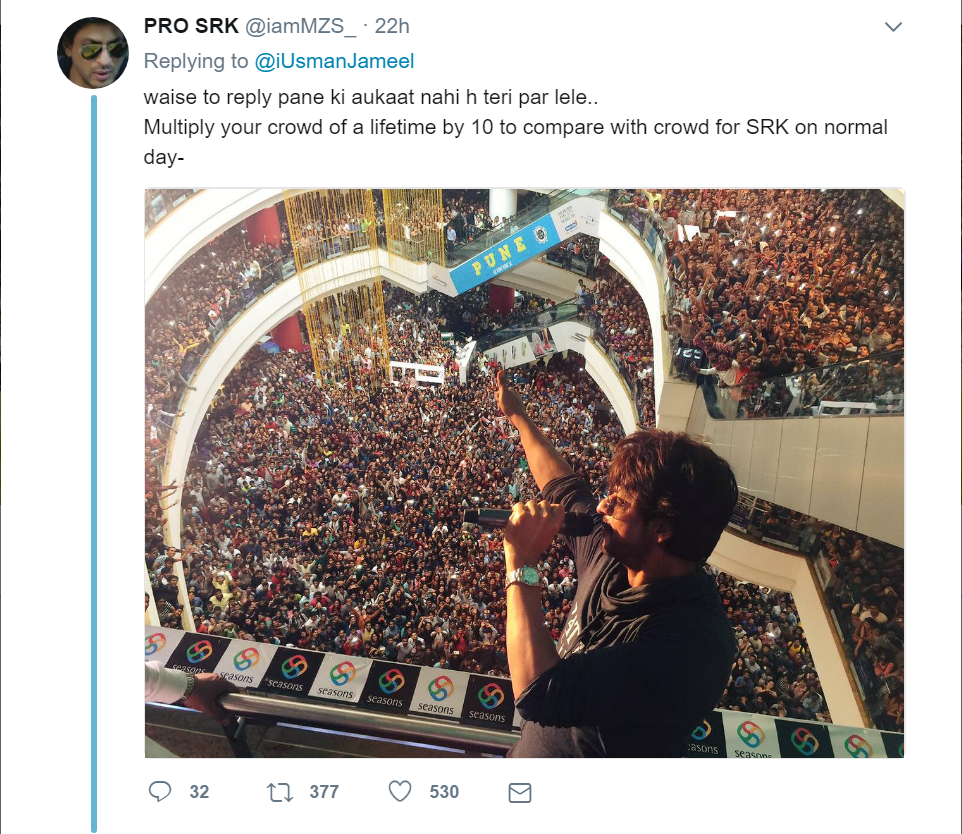Click the "Replying to" label

click(x=196, y=61)
